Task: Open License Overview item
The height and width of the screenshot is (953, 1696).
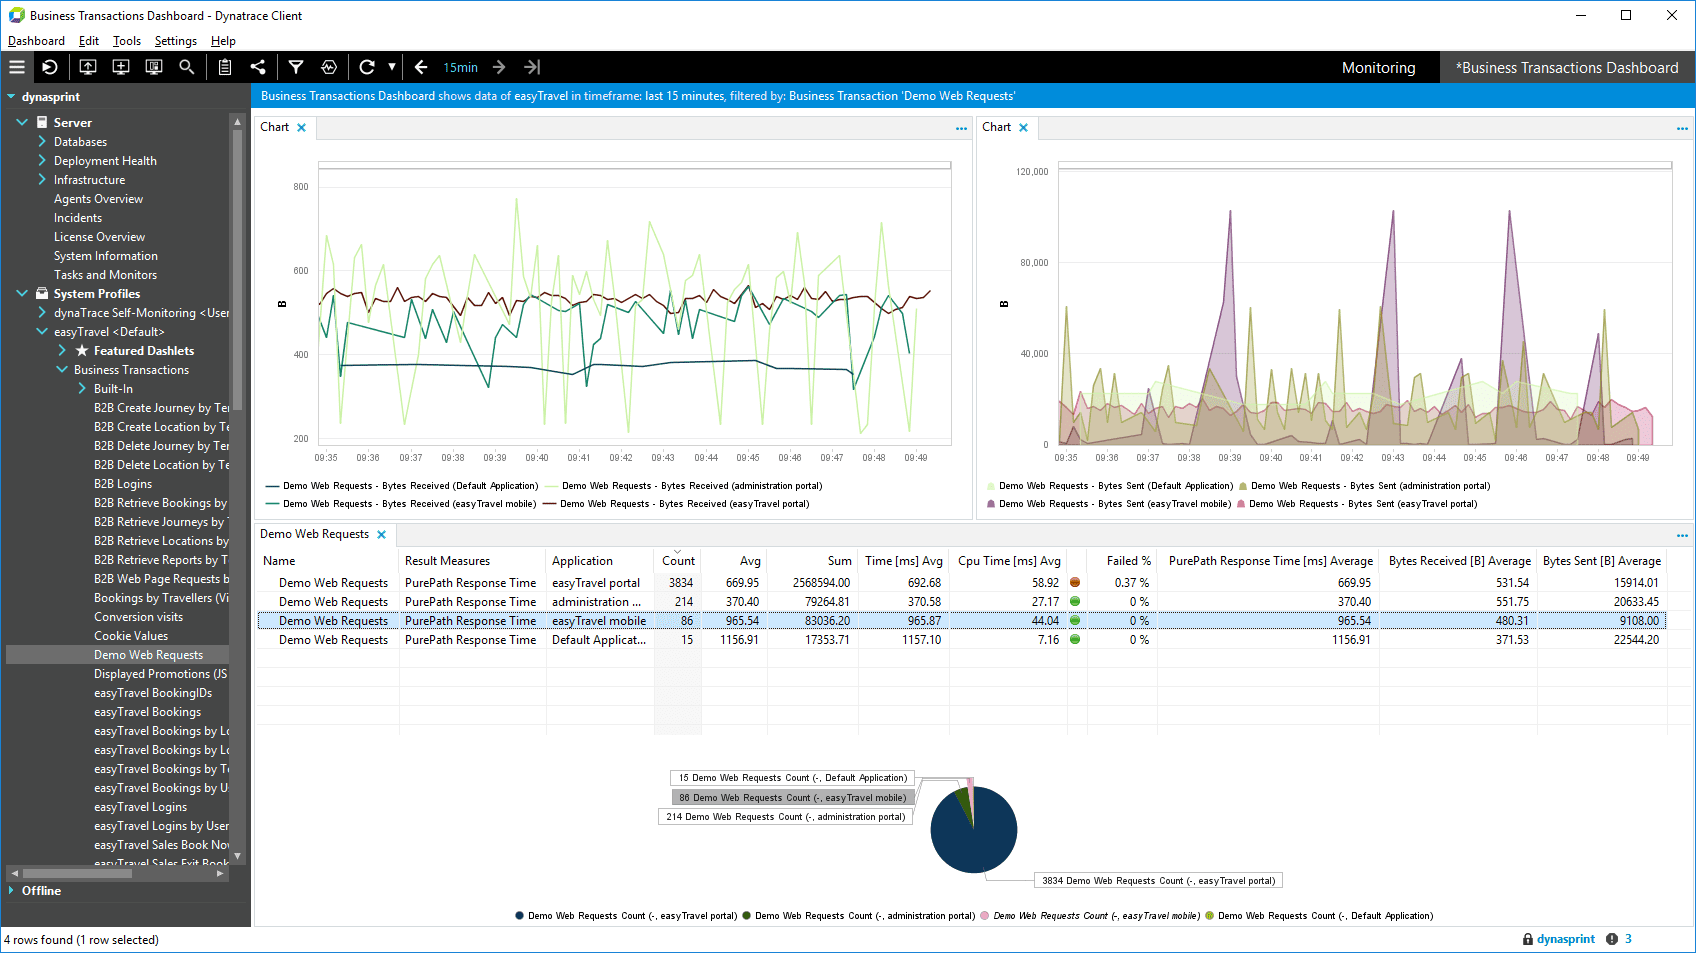Action: [99, 237]
